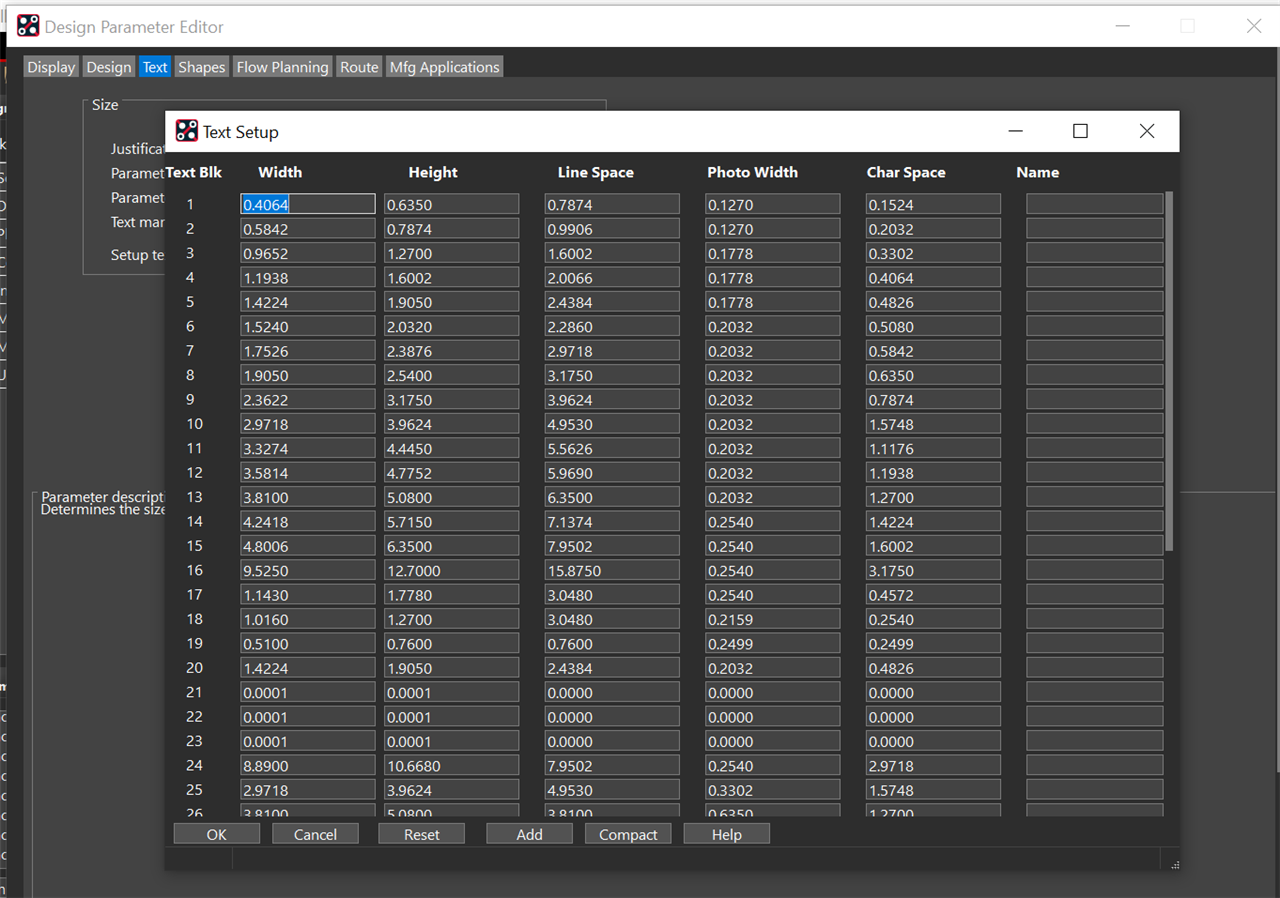Edit Width 0.5842 in row 2
1280x898 pixels.
[x=308, y=229]
